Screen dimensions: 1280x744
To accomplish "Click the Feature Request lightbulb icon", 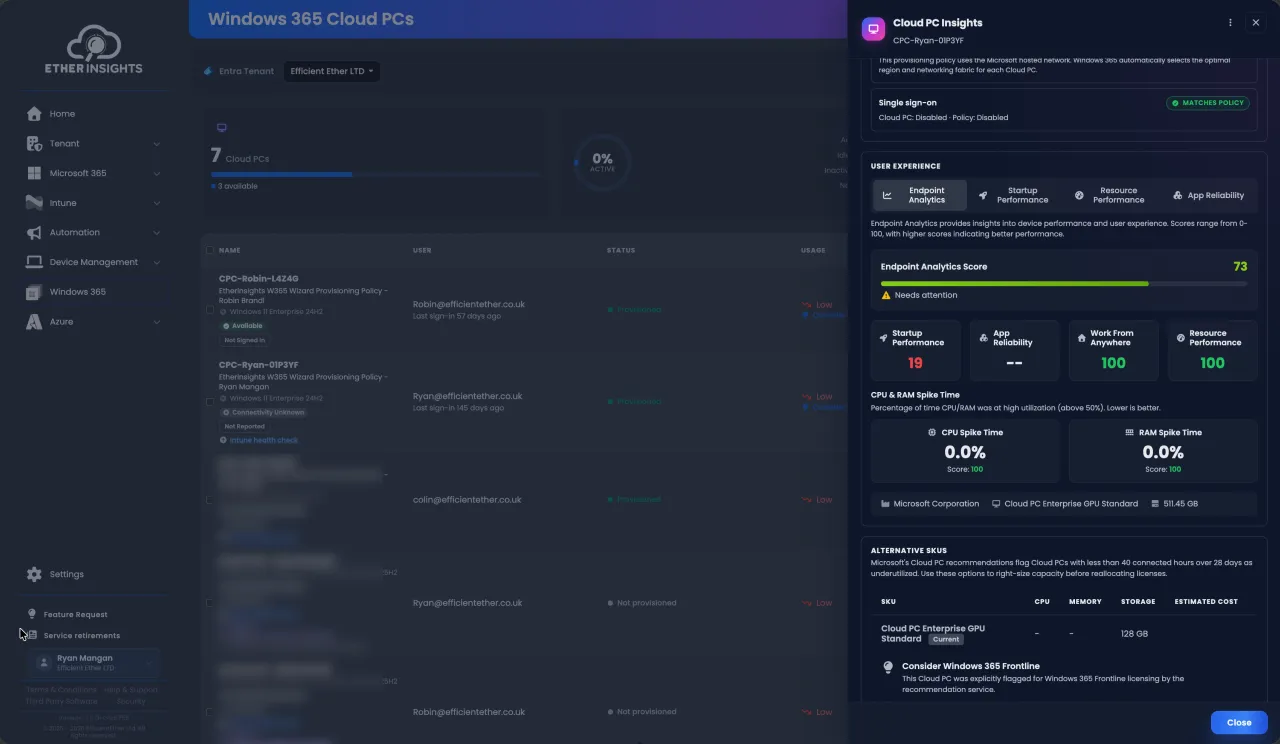I will coord(32,614).
